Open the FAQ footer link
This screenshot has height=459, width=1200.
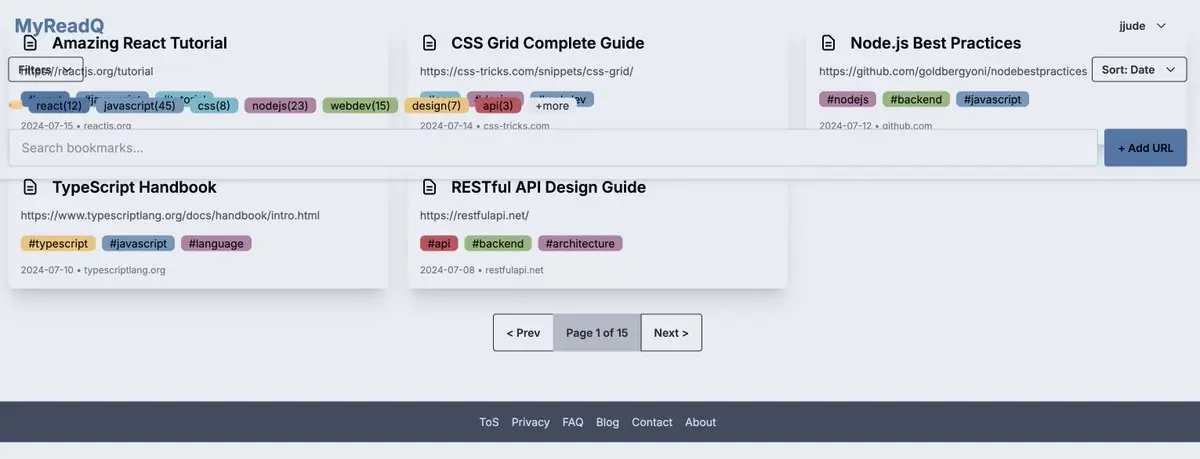click(573, 422)
